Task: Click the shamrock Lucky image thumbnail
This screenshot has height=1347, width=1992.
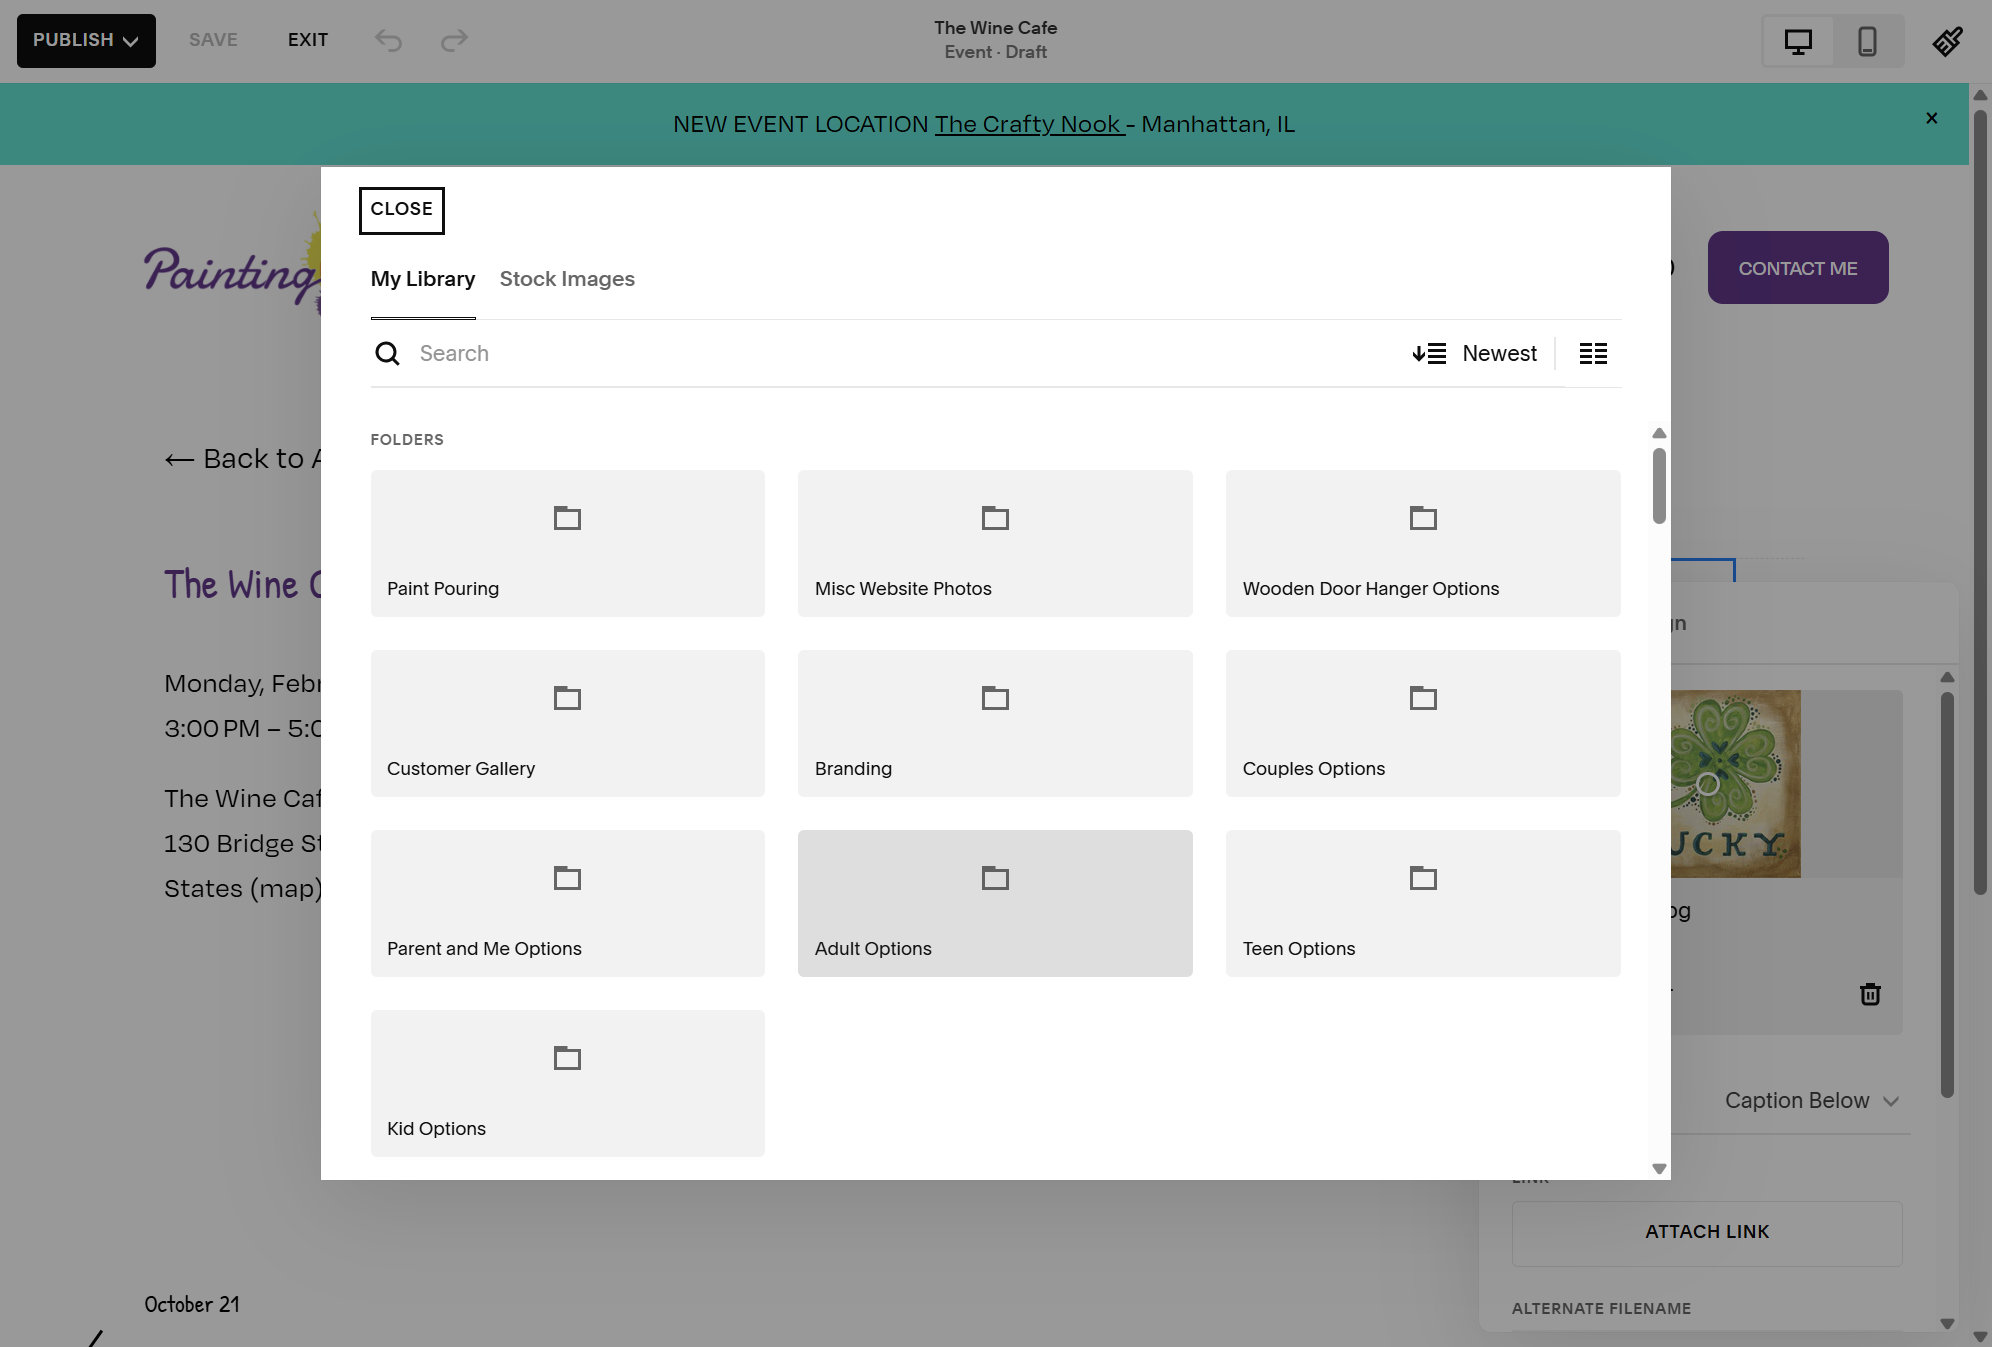Action: (x=1735, y=784)
